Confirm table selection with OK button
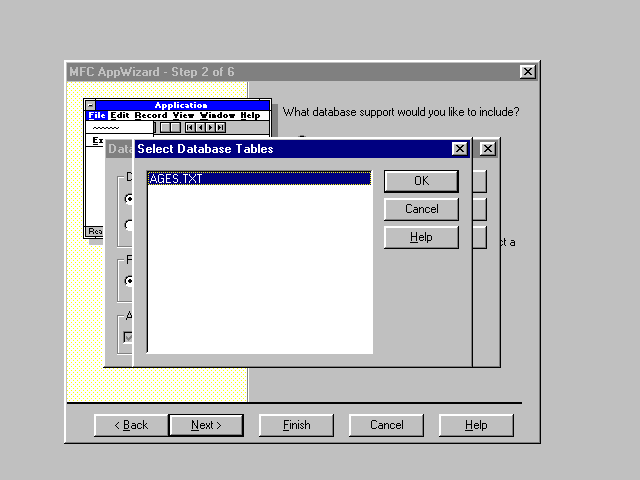640x480 pixels. click(x=421, y=181)
